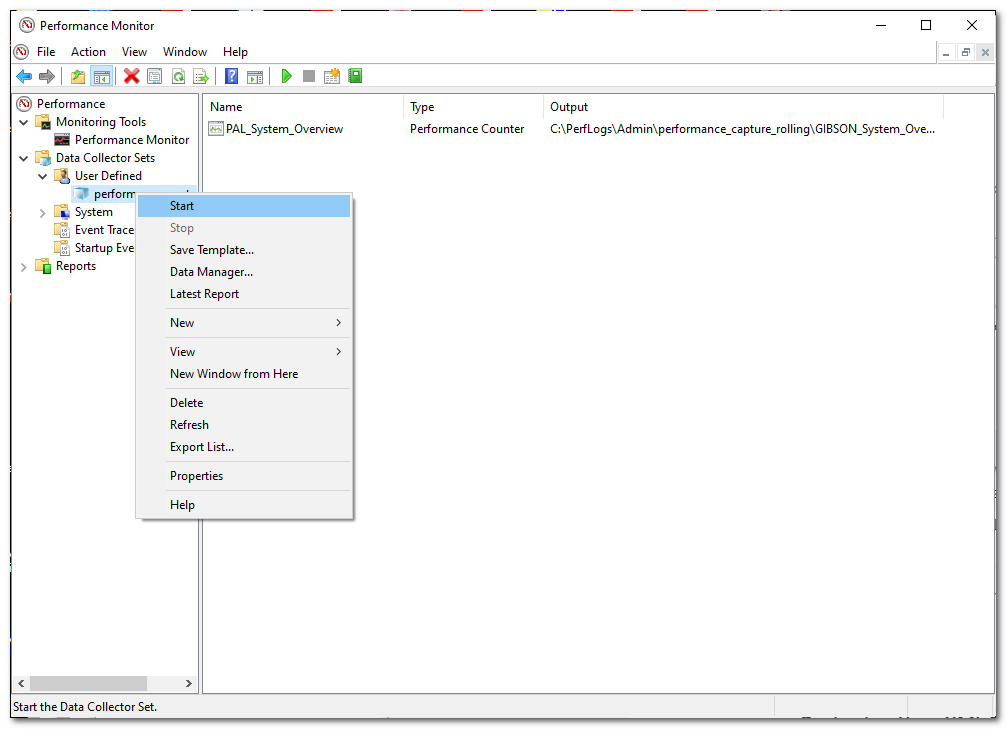This screenshot has width=1007, height=729.
Task: Choose Delete in context menu
Action: click(x=245, y=403)
